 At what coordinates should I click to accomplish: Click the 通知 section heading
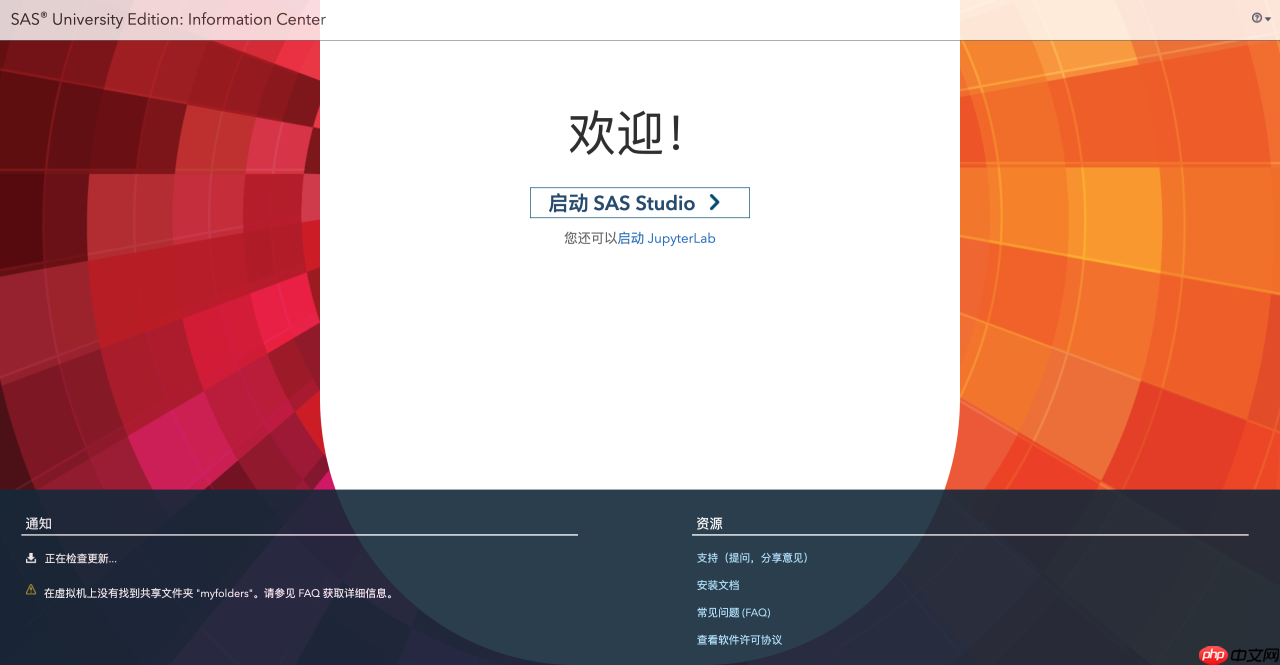click(39, 523)
